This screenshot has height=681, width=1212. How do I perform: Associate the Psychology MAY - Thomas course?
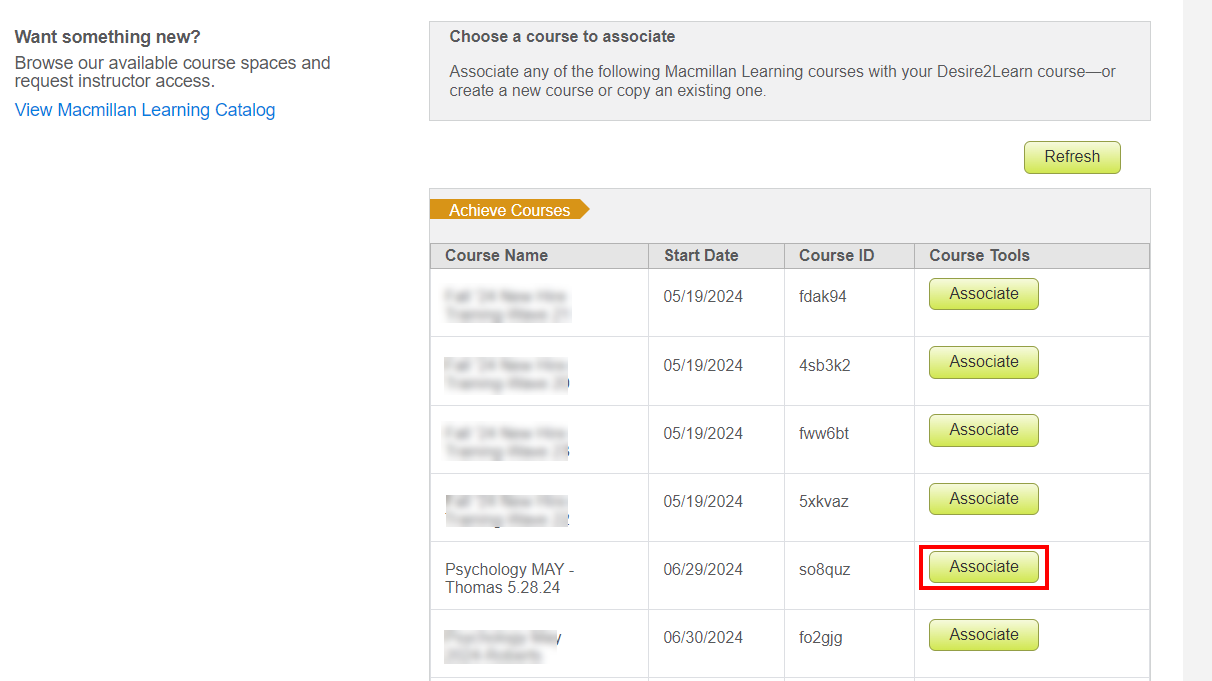(x=983, y=567)
